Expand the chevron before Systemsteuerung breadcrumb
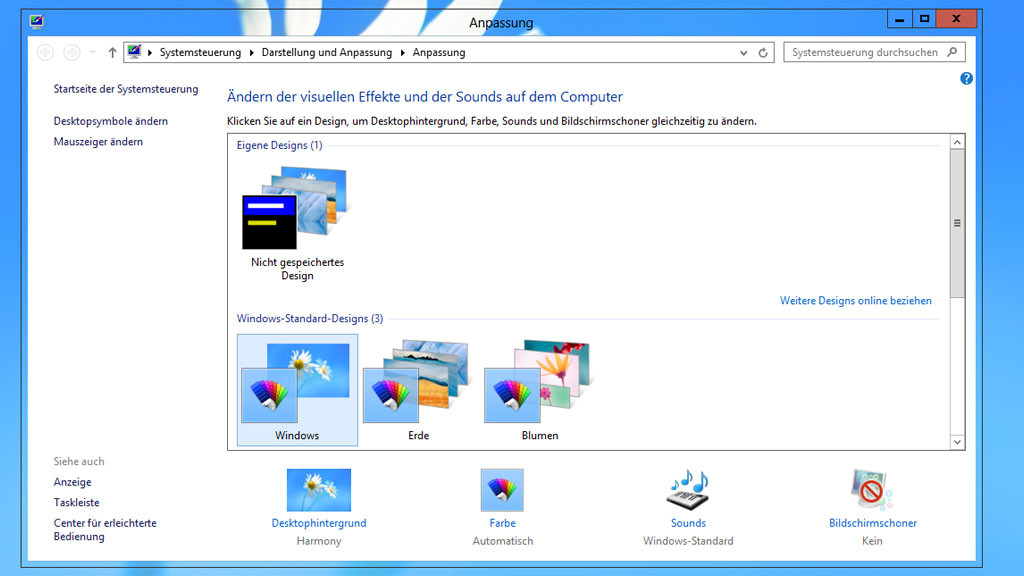 [150, 53]
